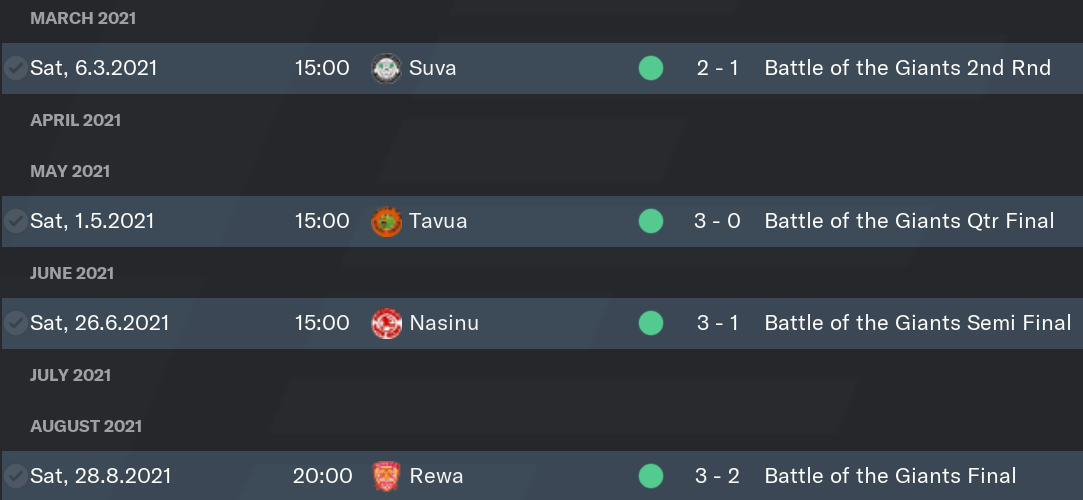Click the Rewa club badge icon
1083x500 pixels.
(387, 477)
